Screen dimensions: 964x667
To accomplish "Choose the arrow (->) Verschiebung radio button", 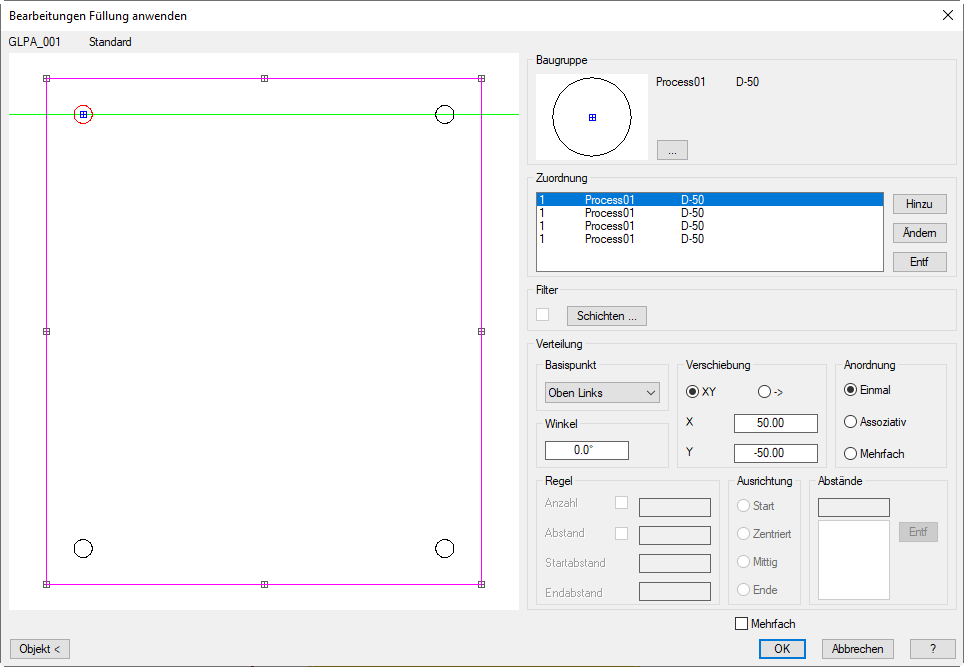I will pos(765,392).
